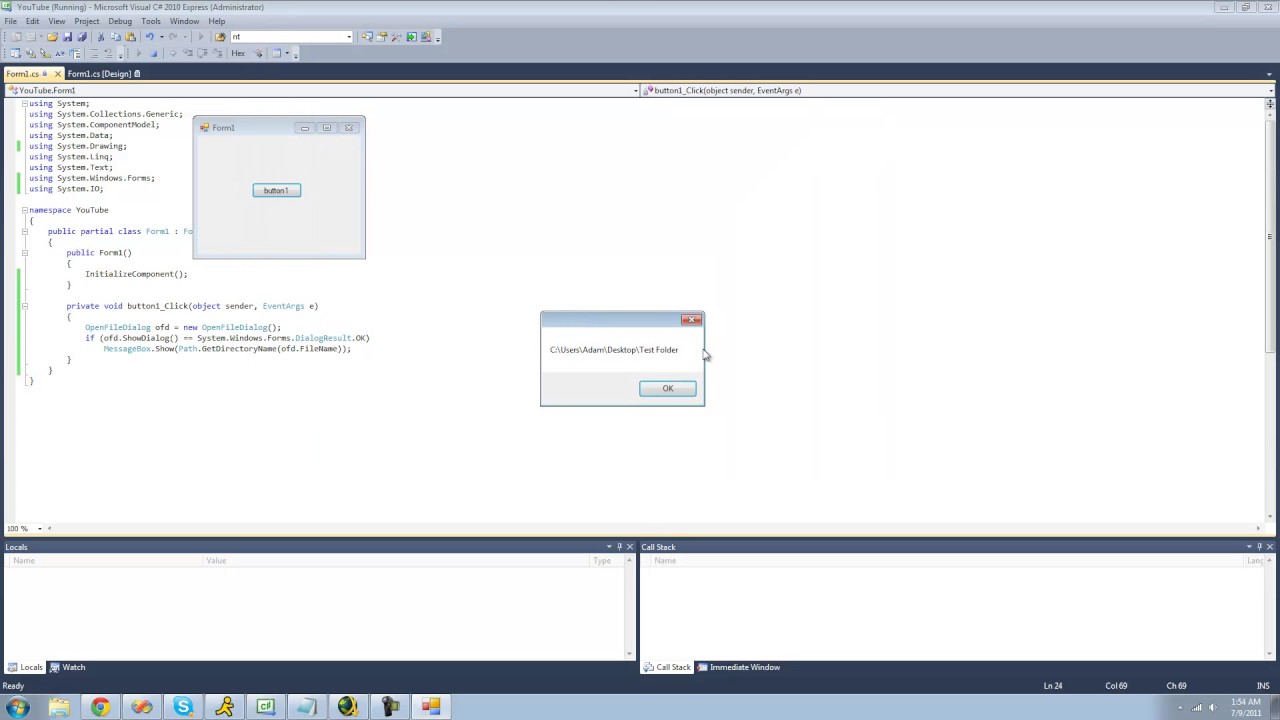Click the editor's horizontal scrollbar
This screenshot has height=720, width=1280.
[655, 528]
